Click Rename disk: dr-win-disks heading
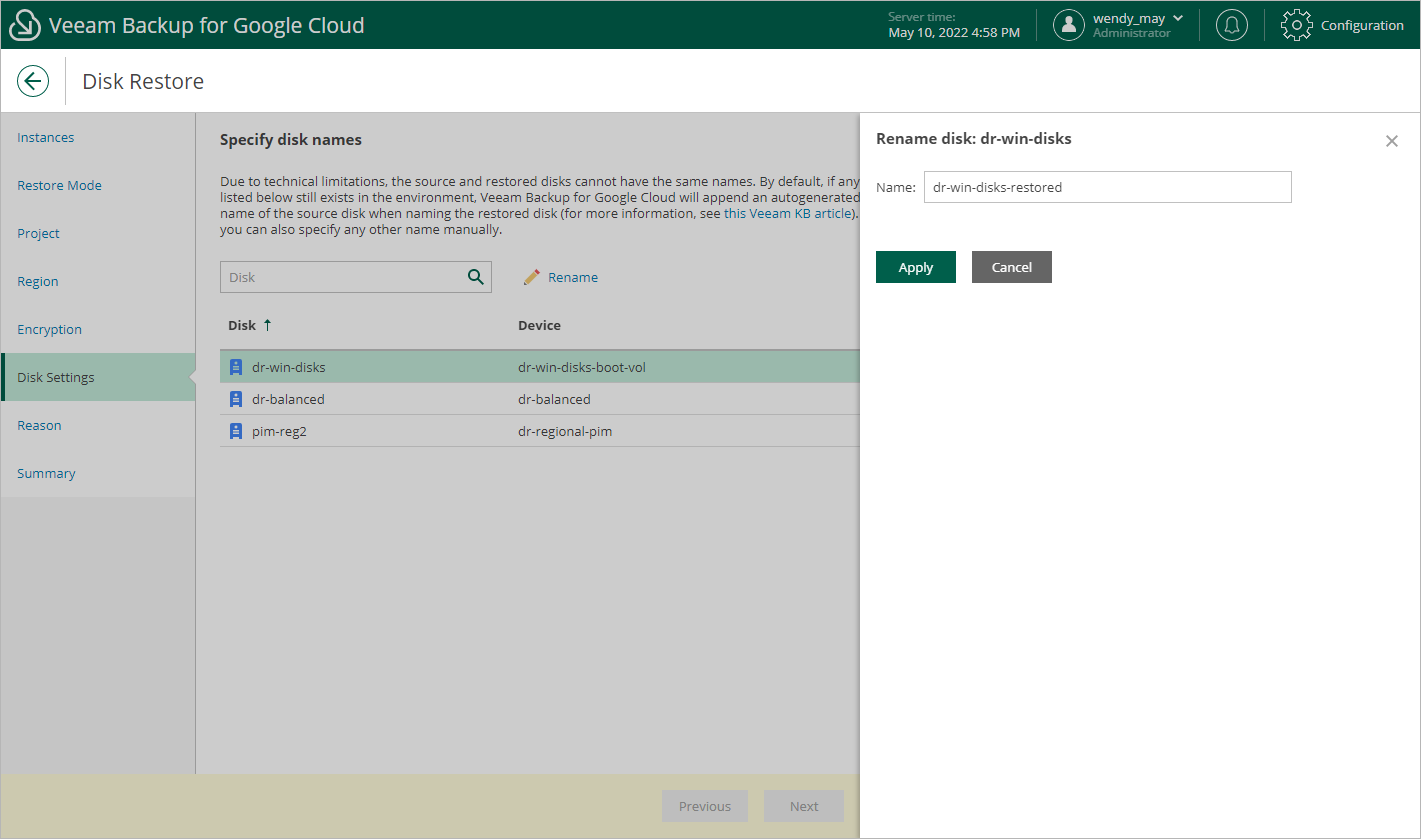 coord(974,139)
